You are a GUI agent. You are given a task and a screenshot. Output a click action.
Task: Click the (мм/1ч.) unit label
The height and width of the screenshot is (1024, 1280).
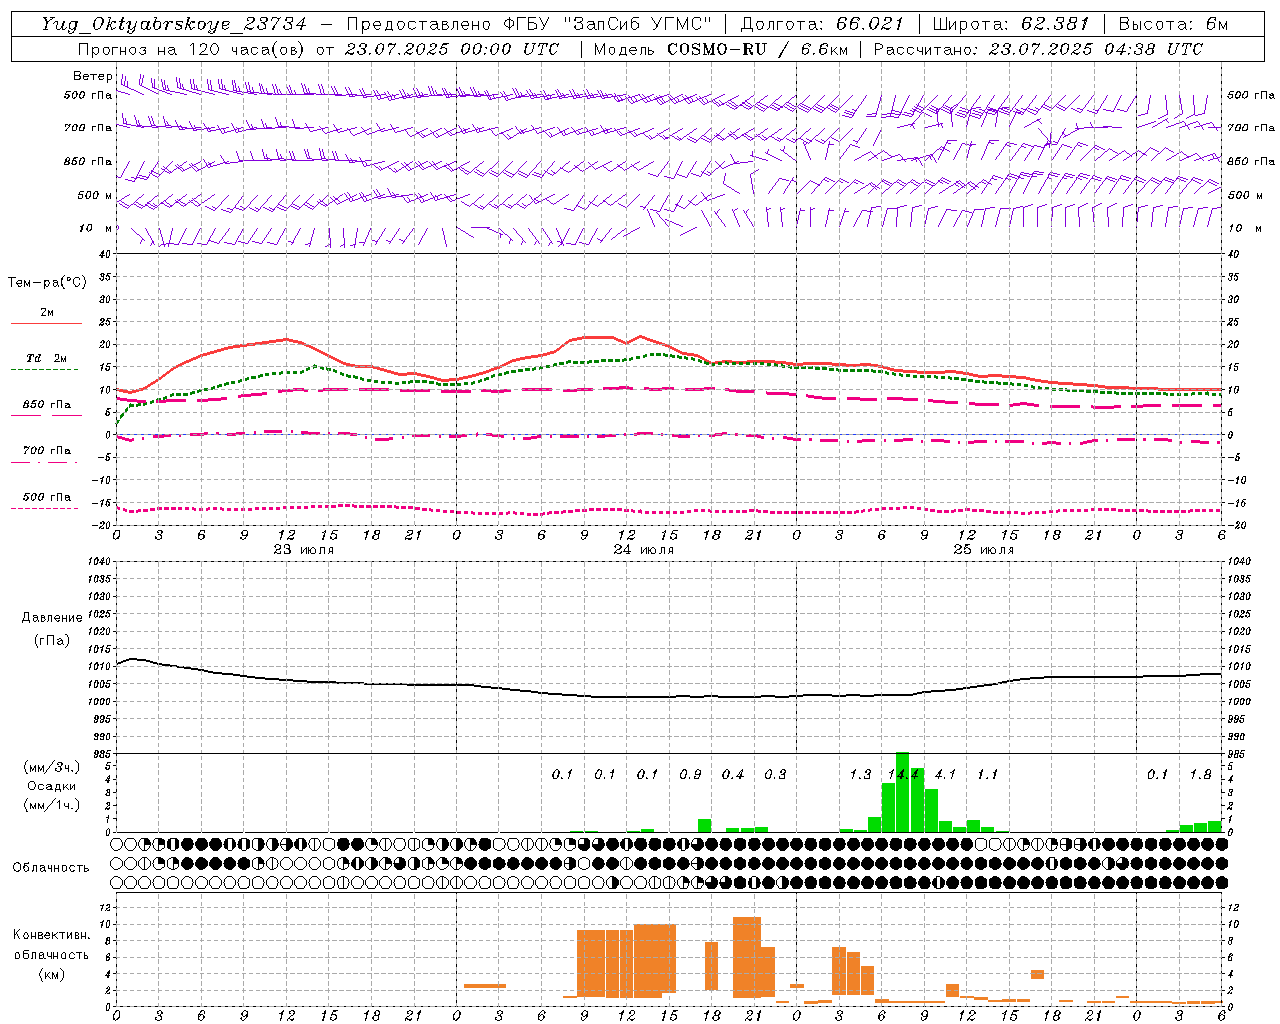pos(52,805)
